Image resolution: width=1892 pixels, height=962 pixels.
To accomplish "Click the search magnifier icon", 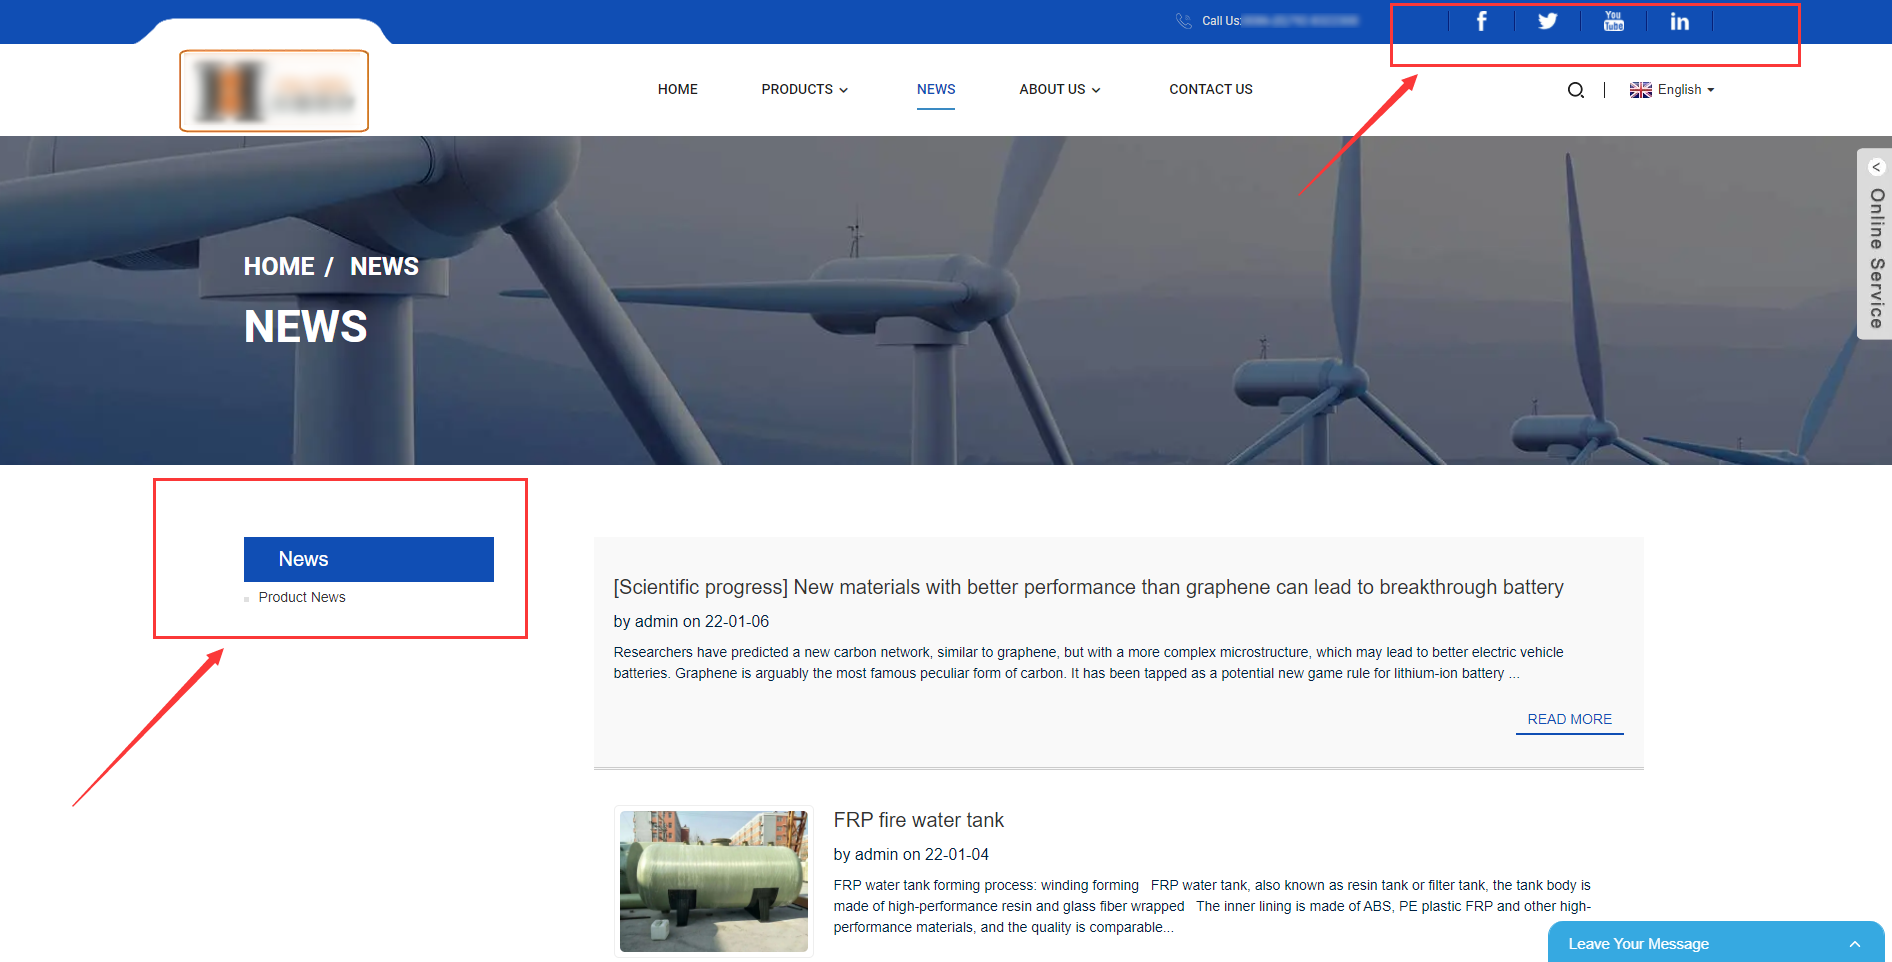I will coord(1576,90).
